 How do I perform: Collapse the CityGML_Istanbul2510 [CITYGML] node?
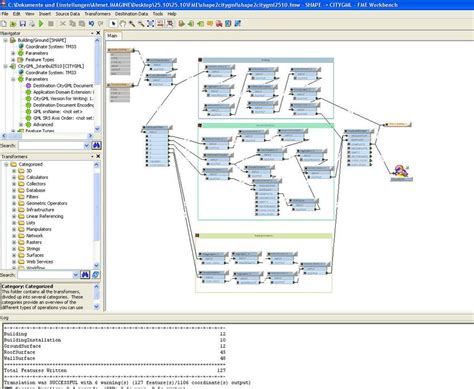(6, 66)
